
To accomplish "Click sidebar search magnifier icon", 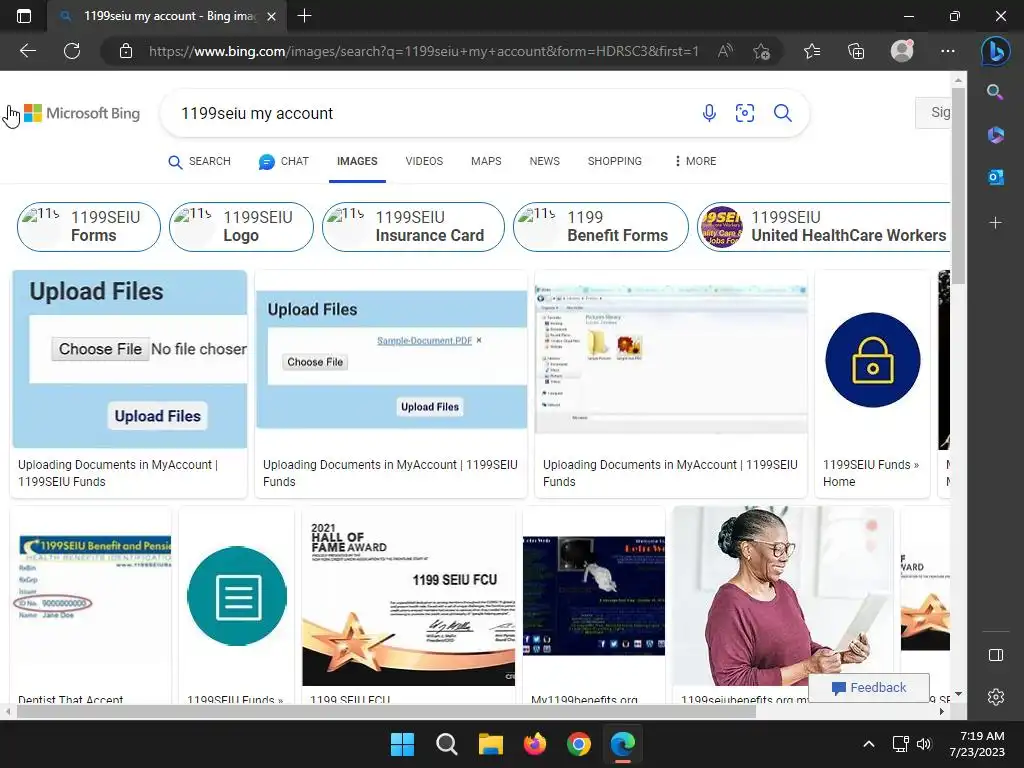I will pyautogui.click(x=995, y=92).
